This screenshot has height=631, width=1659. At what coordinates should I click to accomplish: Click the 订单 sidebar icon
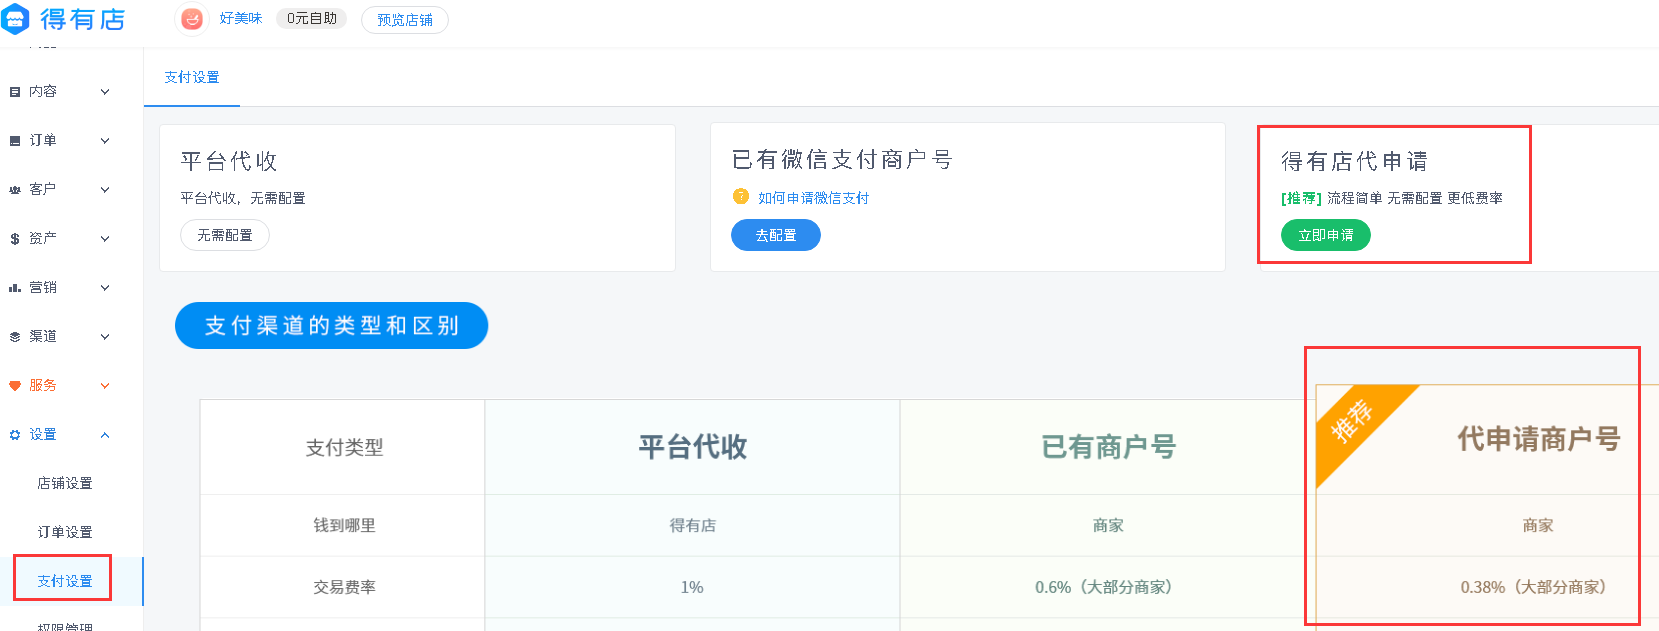[x=15, y=141]
